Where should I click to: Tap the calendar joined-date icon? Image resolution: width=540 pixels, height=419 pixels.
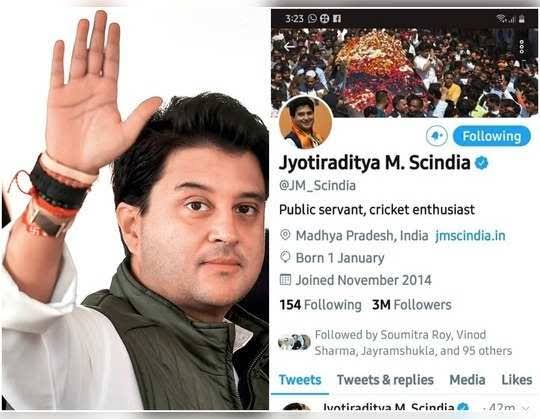[285, 280]
